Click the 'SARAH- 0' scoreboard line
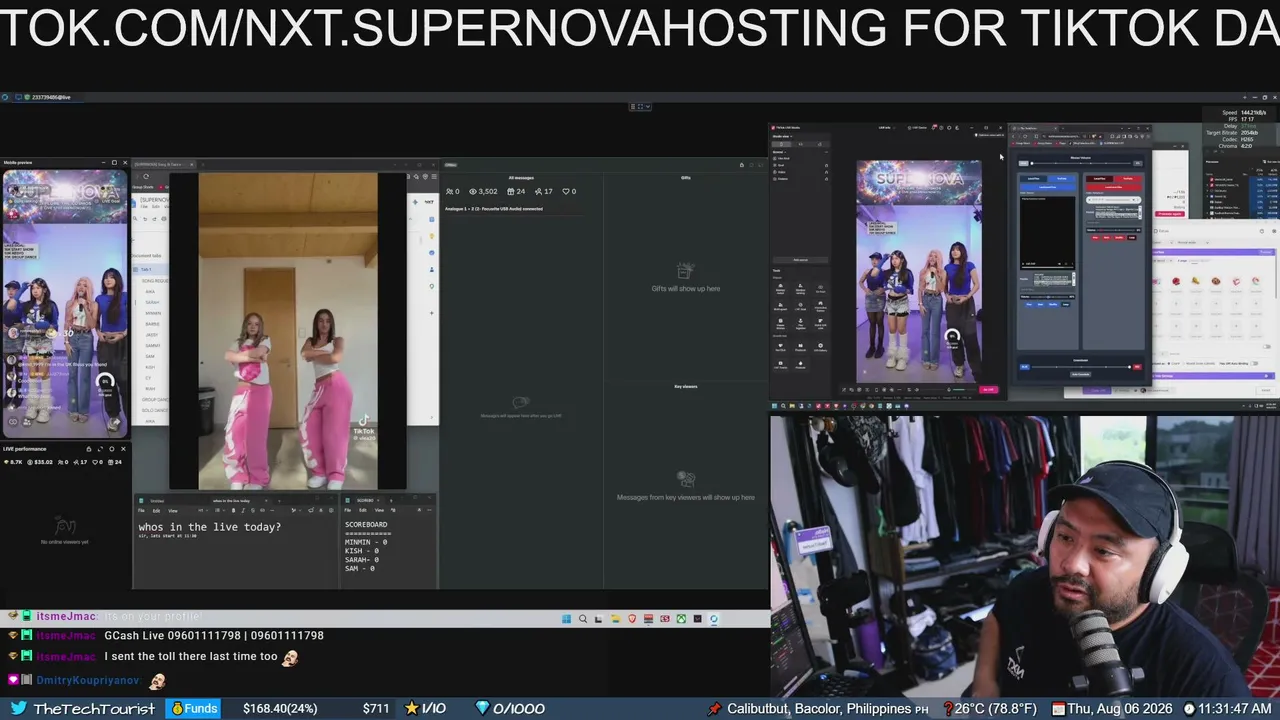This screenshot has height=720, width=1280. (x=362, y=560)
